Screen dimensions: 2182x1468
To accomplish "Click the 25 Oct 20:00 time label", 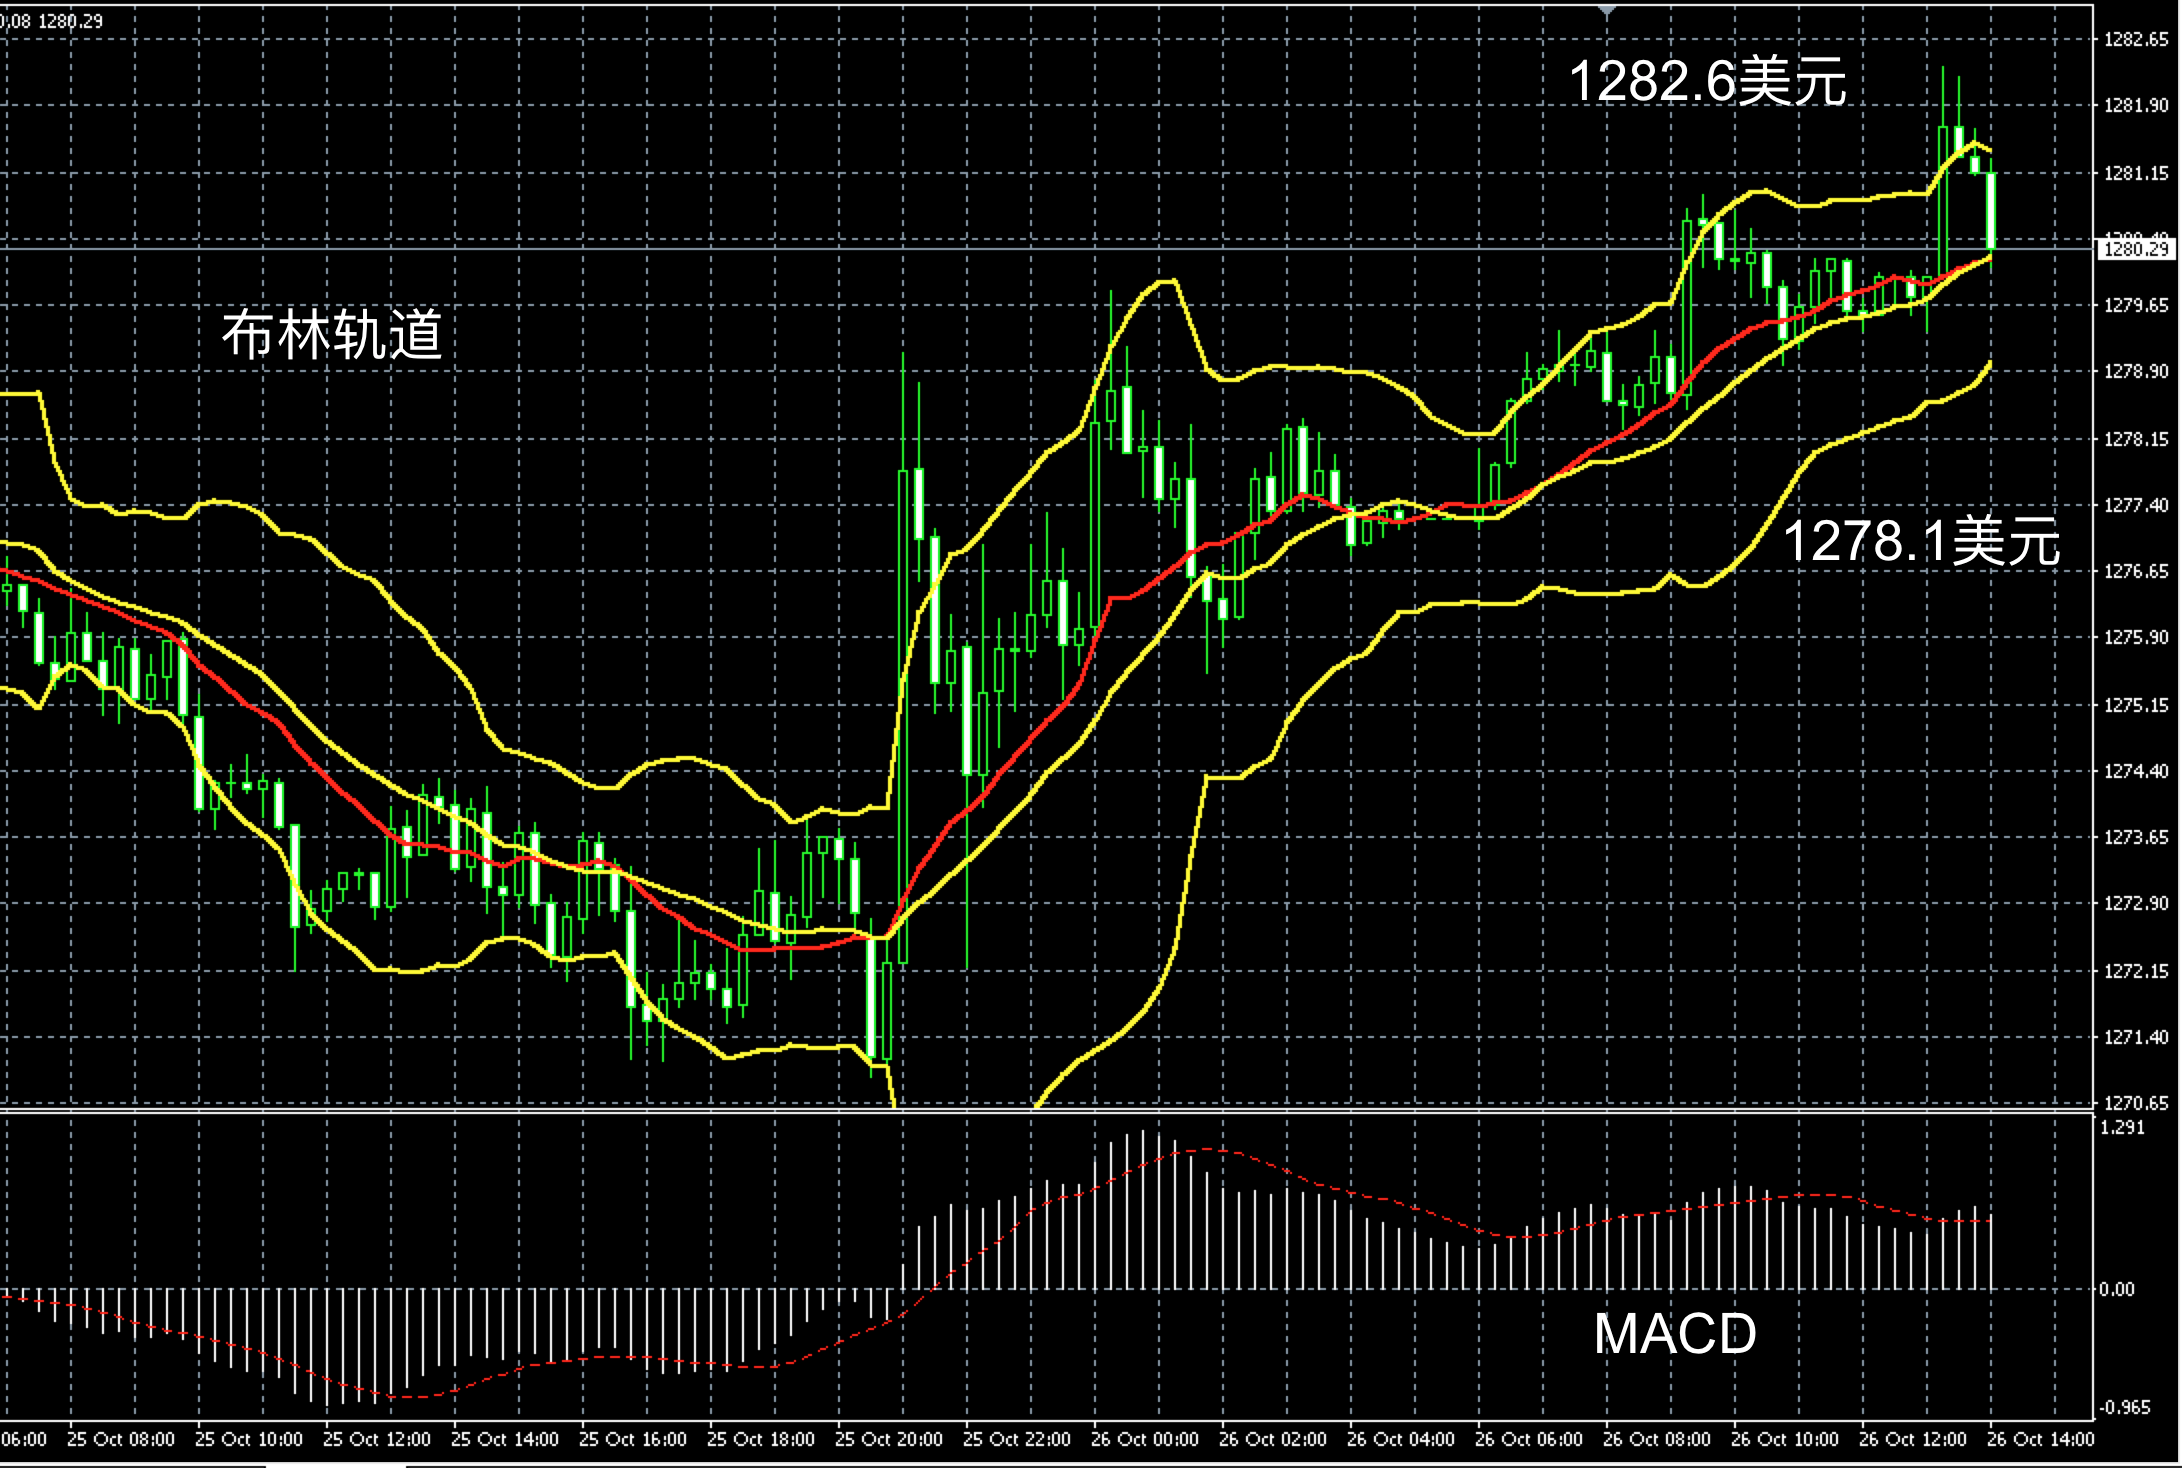I will pos(888,1439).
